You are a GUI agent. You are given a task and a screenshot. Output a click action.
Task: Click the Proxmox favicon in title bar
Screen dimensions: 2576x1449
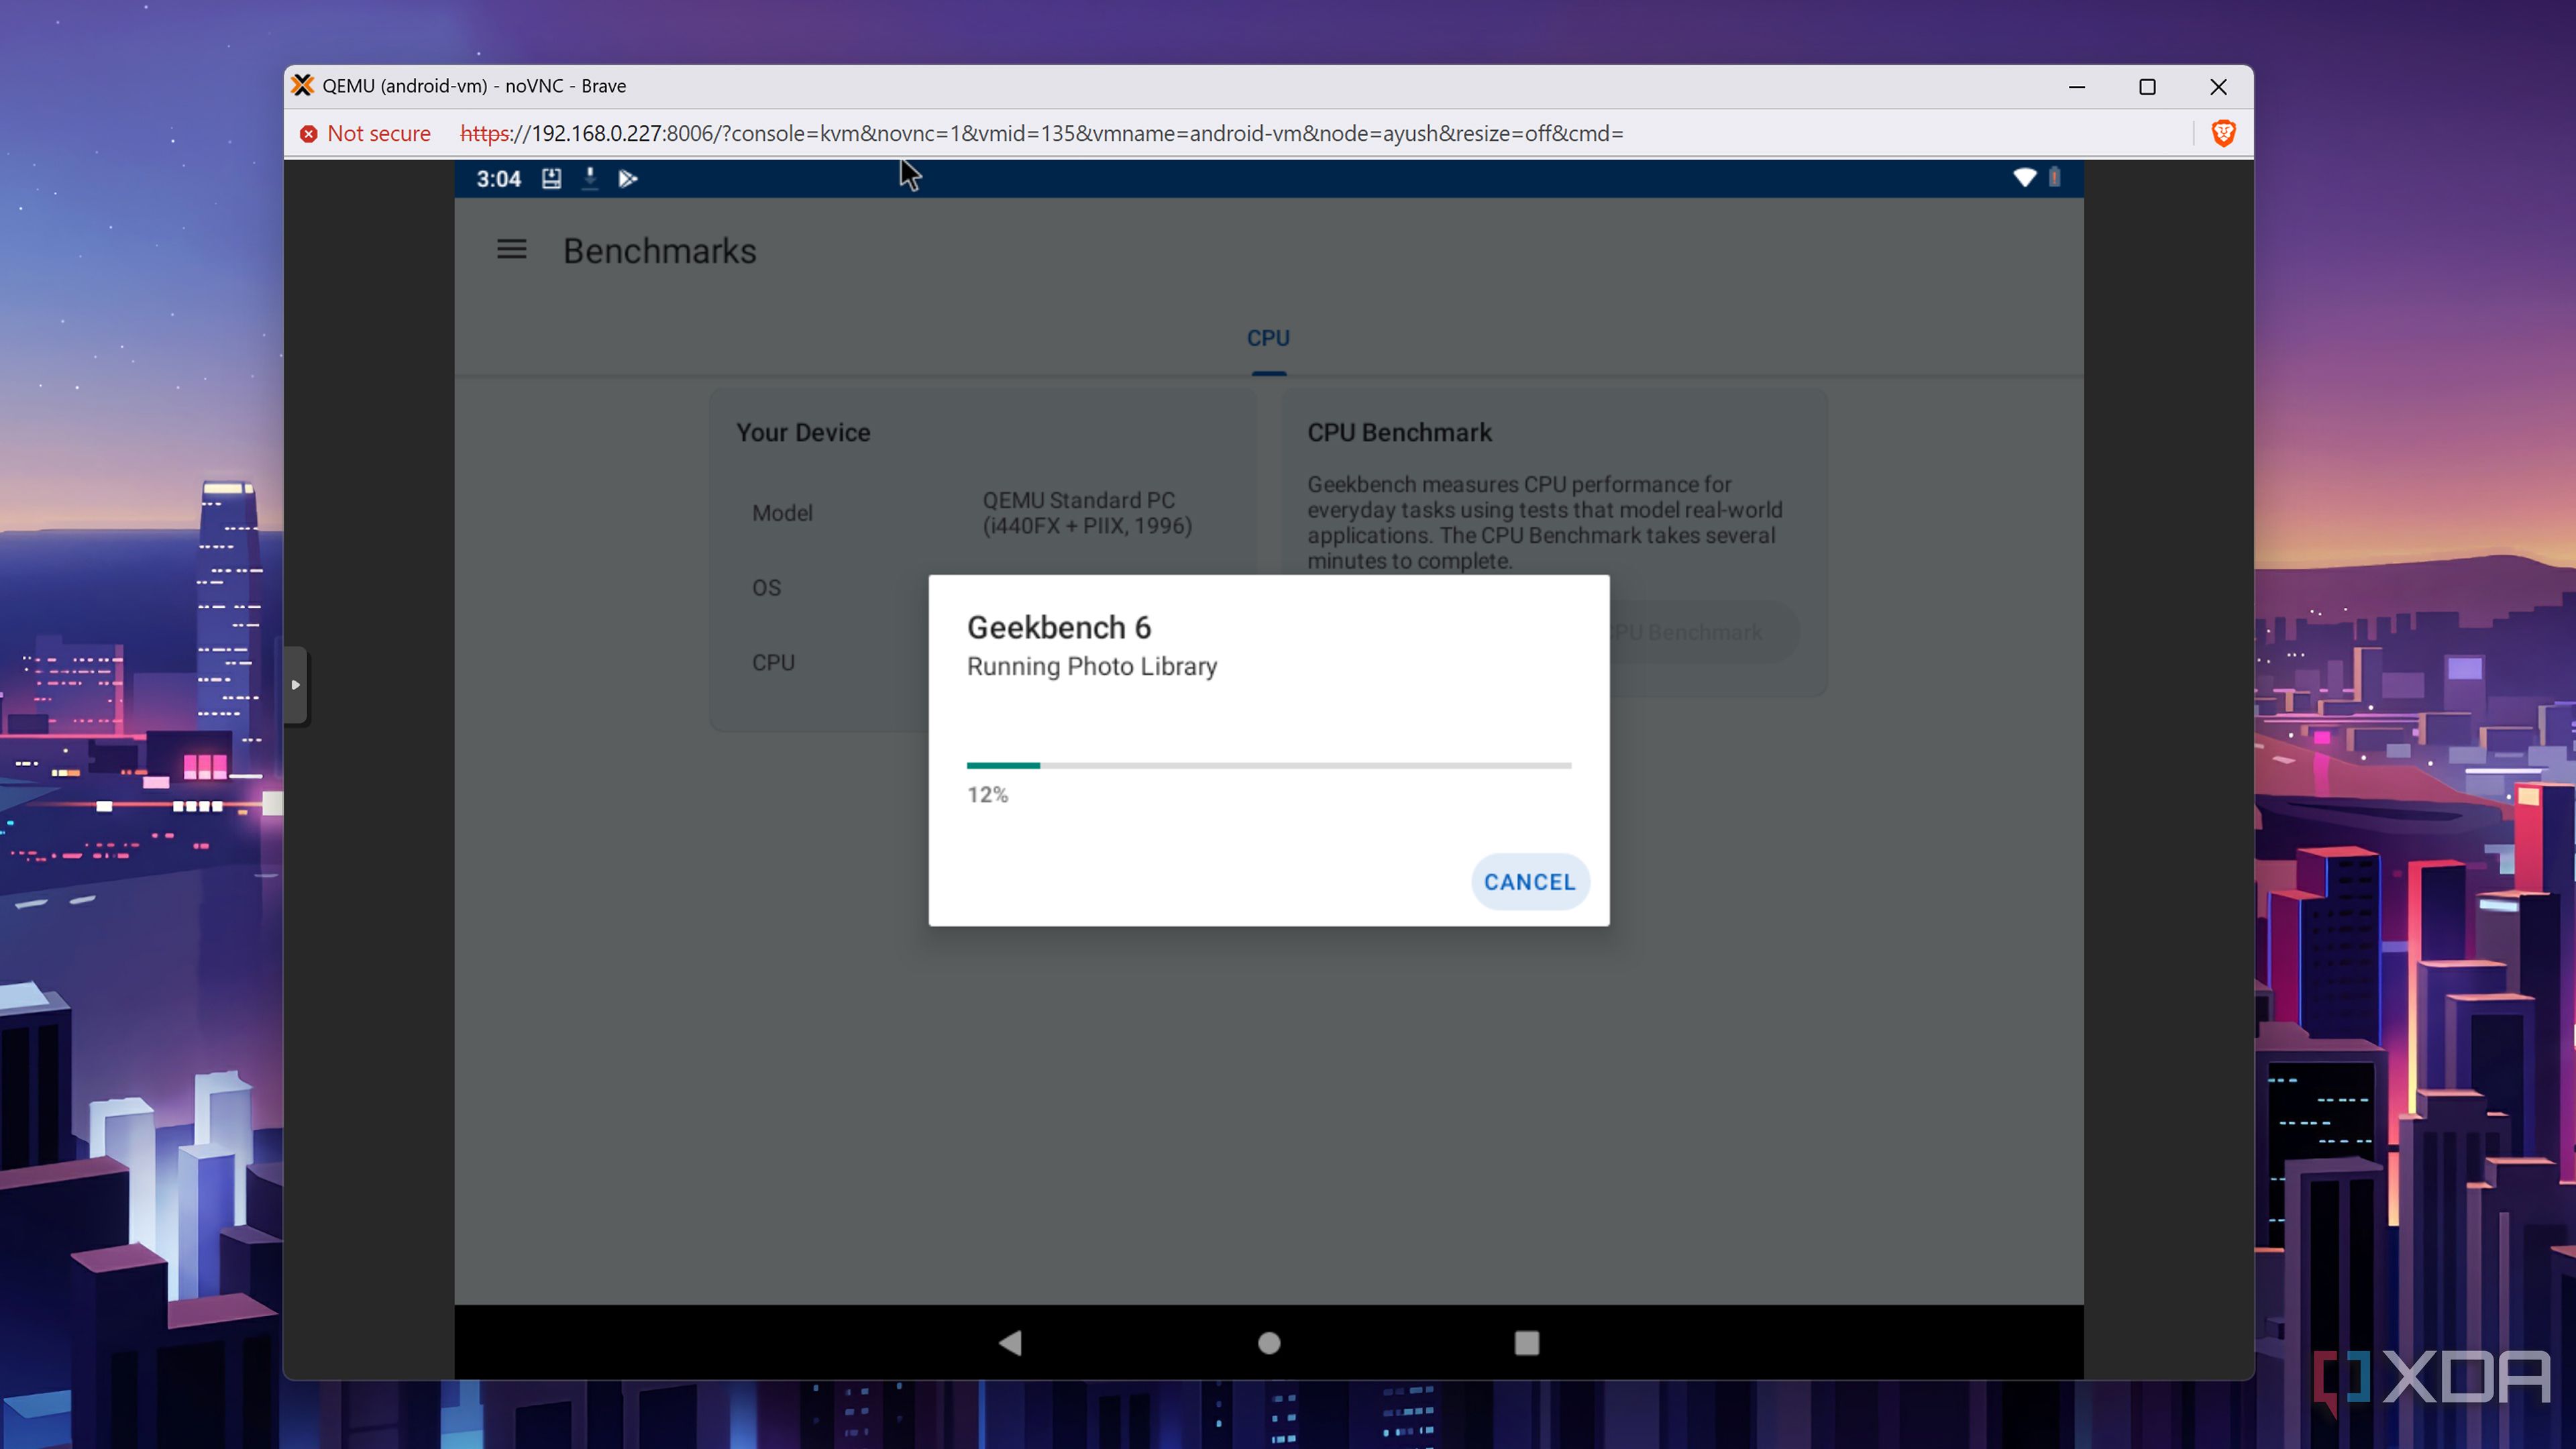pos(302,85)
